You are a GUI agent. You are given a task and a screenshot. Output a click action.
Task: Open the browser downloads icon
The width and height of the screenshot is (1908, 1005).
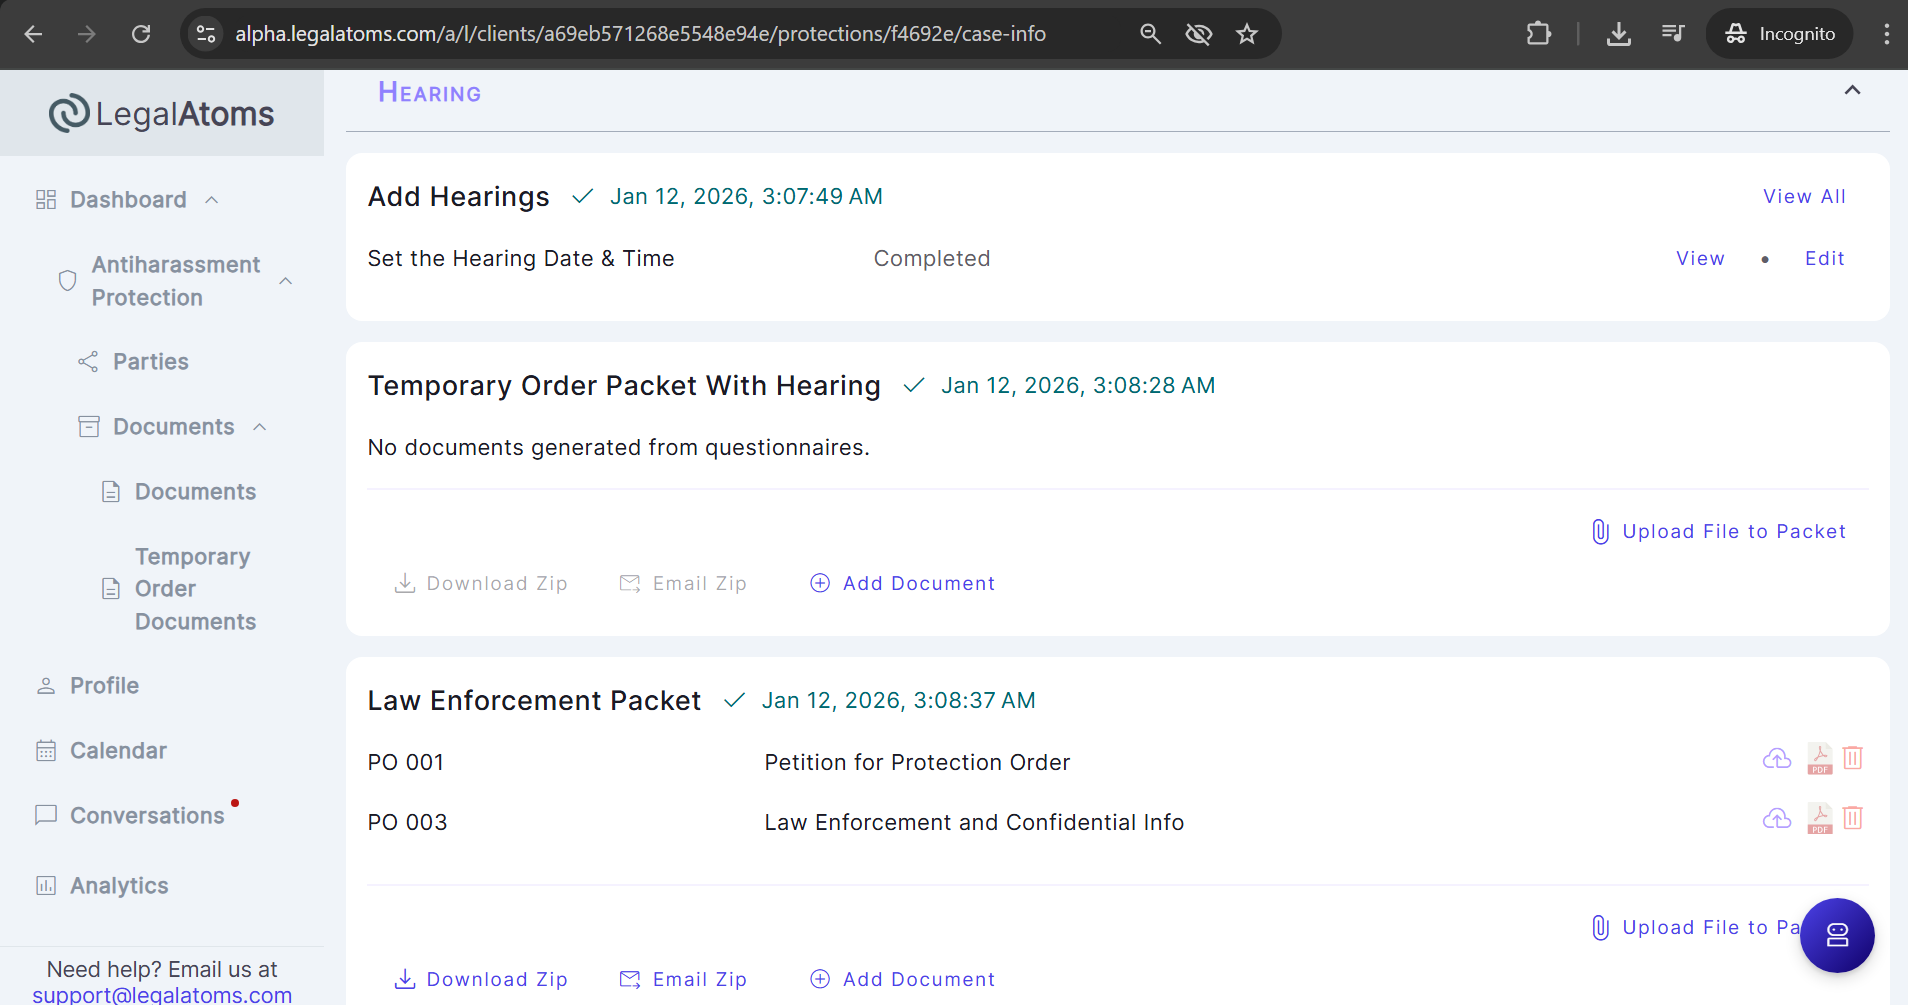[1618, 34]
